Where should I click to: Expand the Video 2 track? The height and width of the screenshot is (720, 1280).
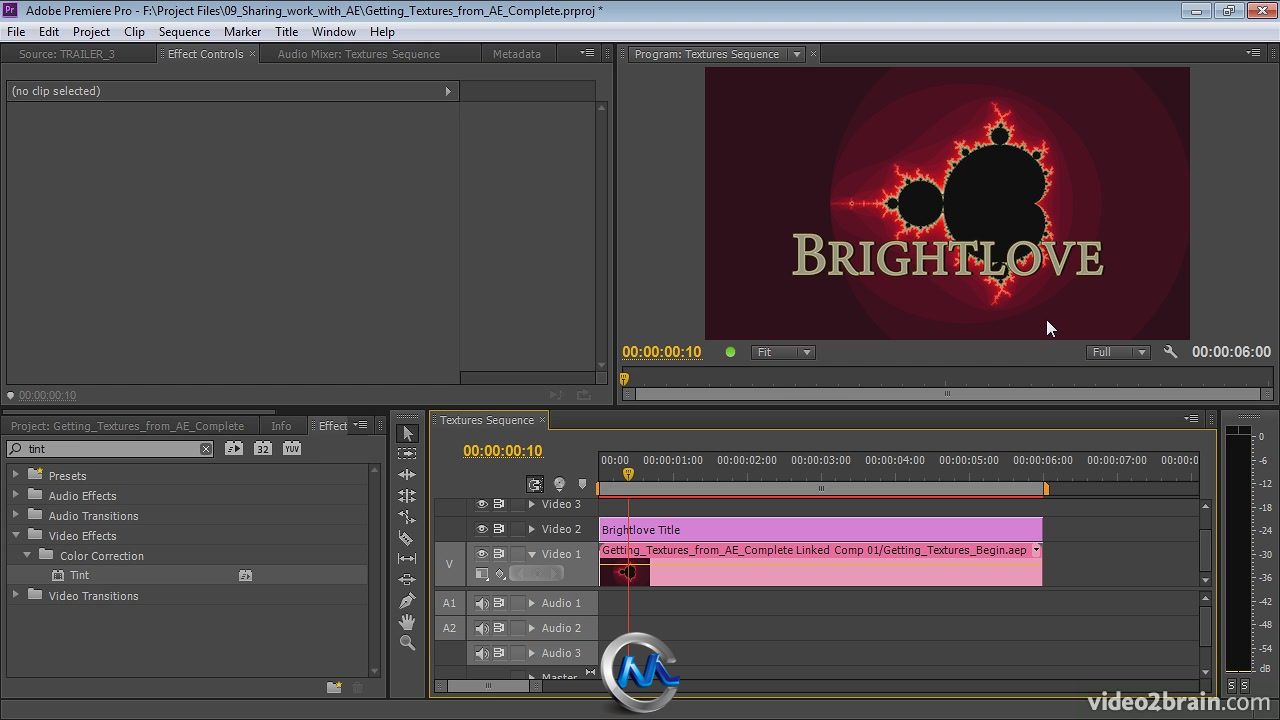532,529
